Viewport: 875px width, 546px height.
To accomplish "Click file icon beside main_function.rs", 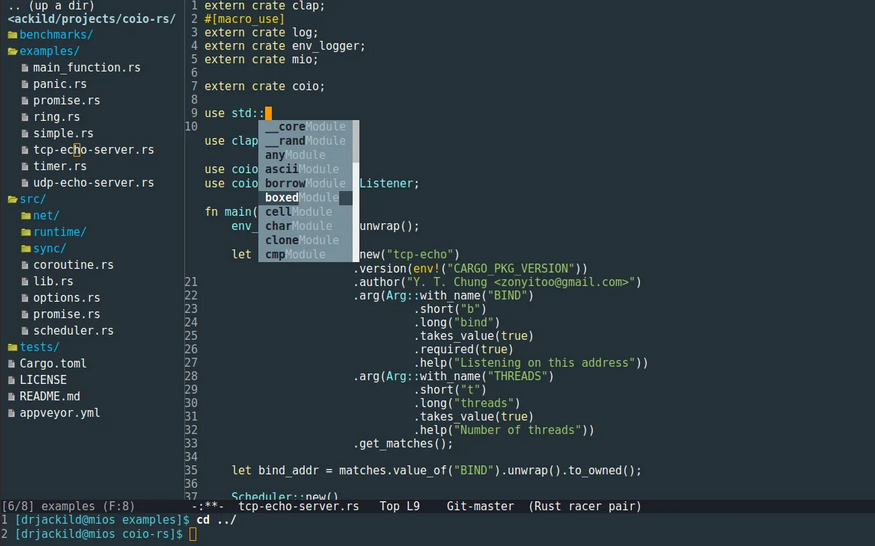I will 25,68.
